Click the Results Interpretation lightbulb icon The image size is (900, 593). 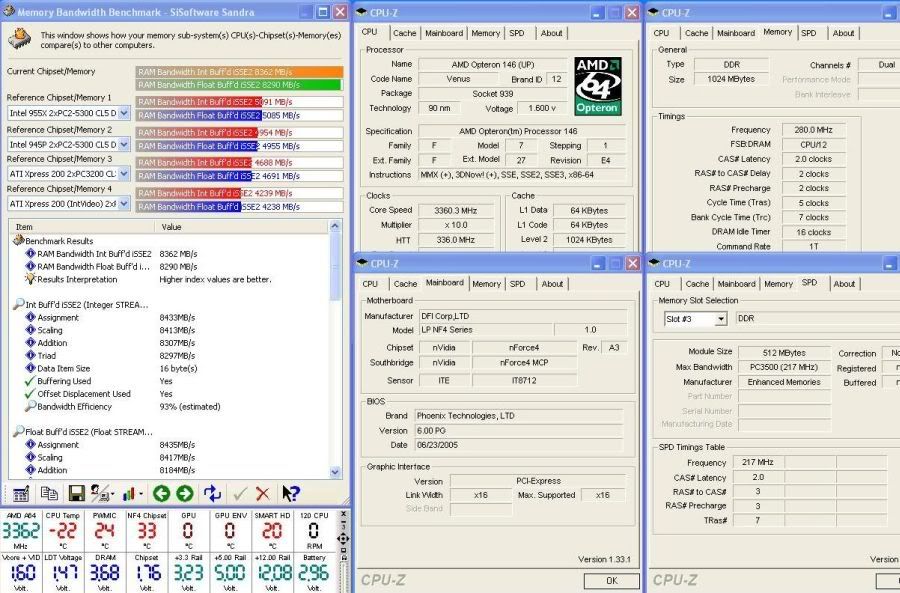point(30,279)
